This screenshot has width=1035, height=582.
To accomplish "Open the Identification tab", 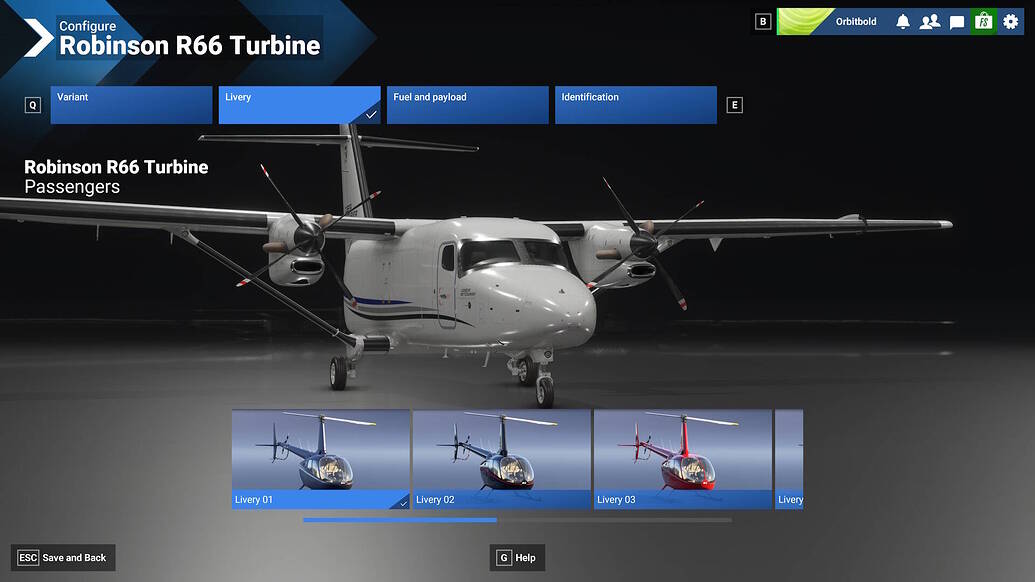I will 635,104.
